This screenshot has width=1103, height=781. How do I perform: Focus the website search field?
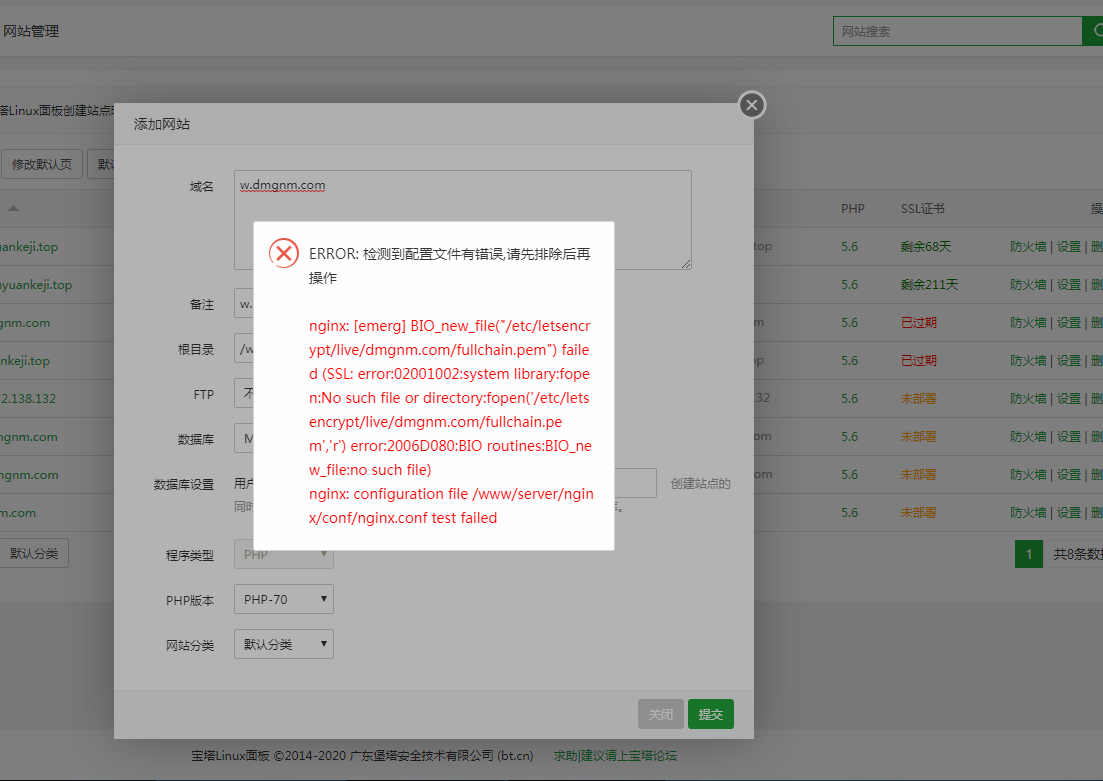coord(957,31)
